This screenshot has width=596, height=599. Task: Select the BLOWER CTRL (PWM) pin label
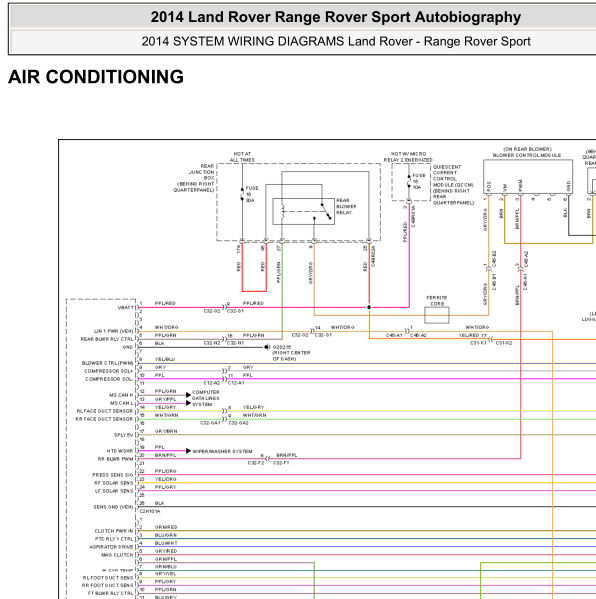click(x=107, y=363)
